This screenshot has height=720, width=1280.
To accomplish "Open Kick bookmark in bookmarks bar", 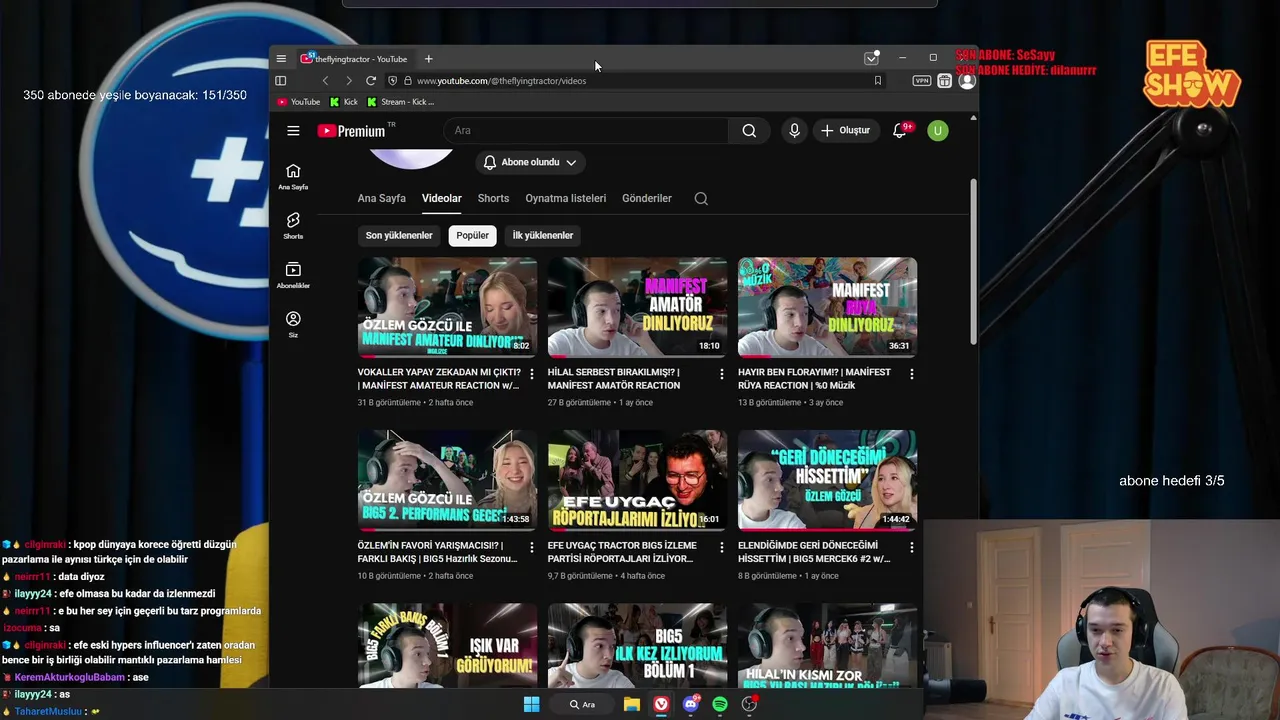I will pyautogui.click(x=344, y=102).
